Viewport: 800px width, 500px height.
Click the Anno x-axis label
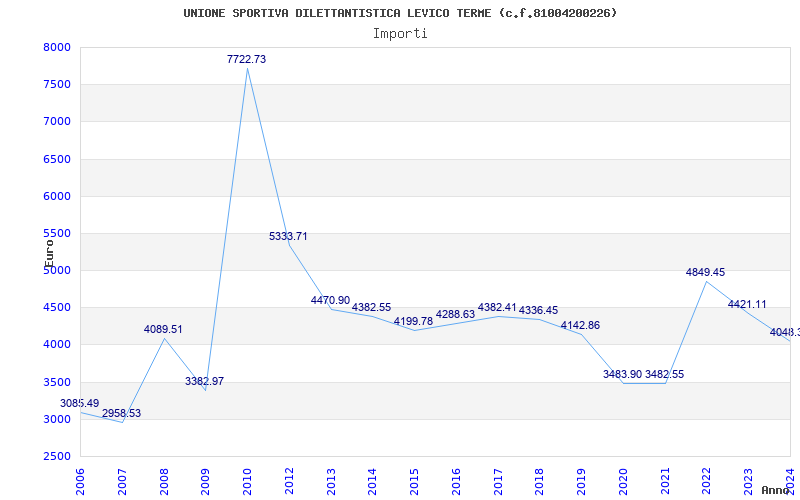pyautogui.click(x=776, y=490)
